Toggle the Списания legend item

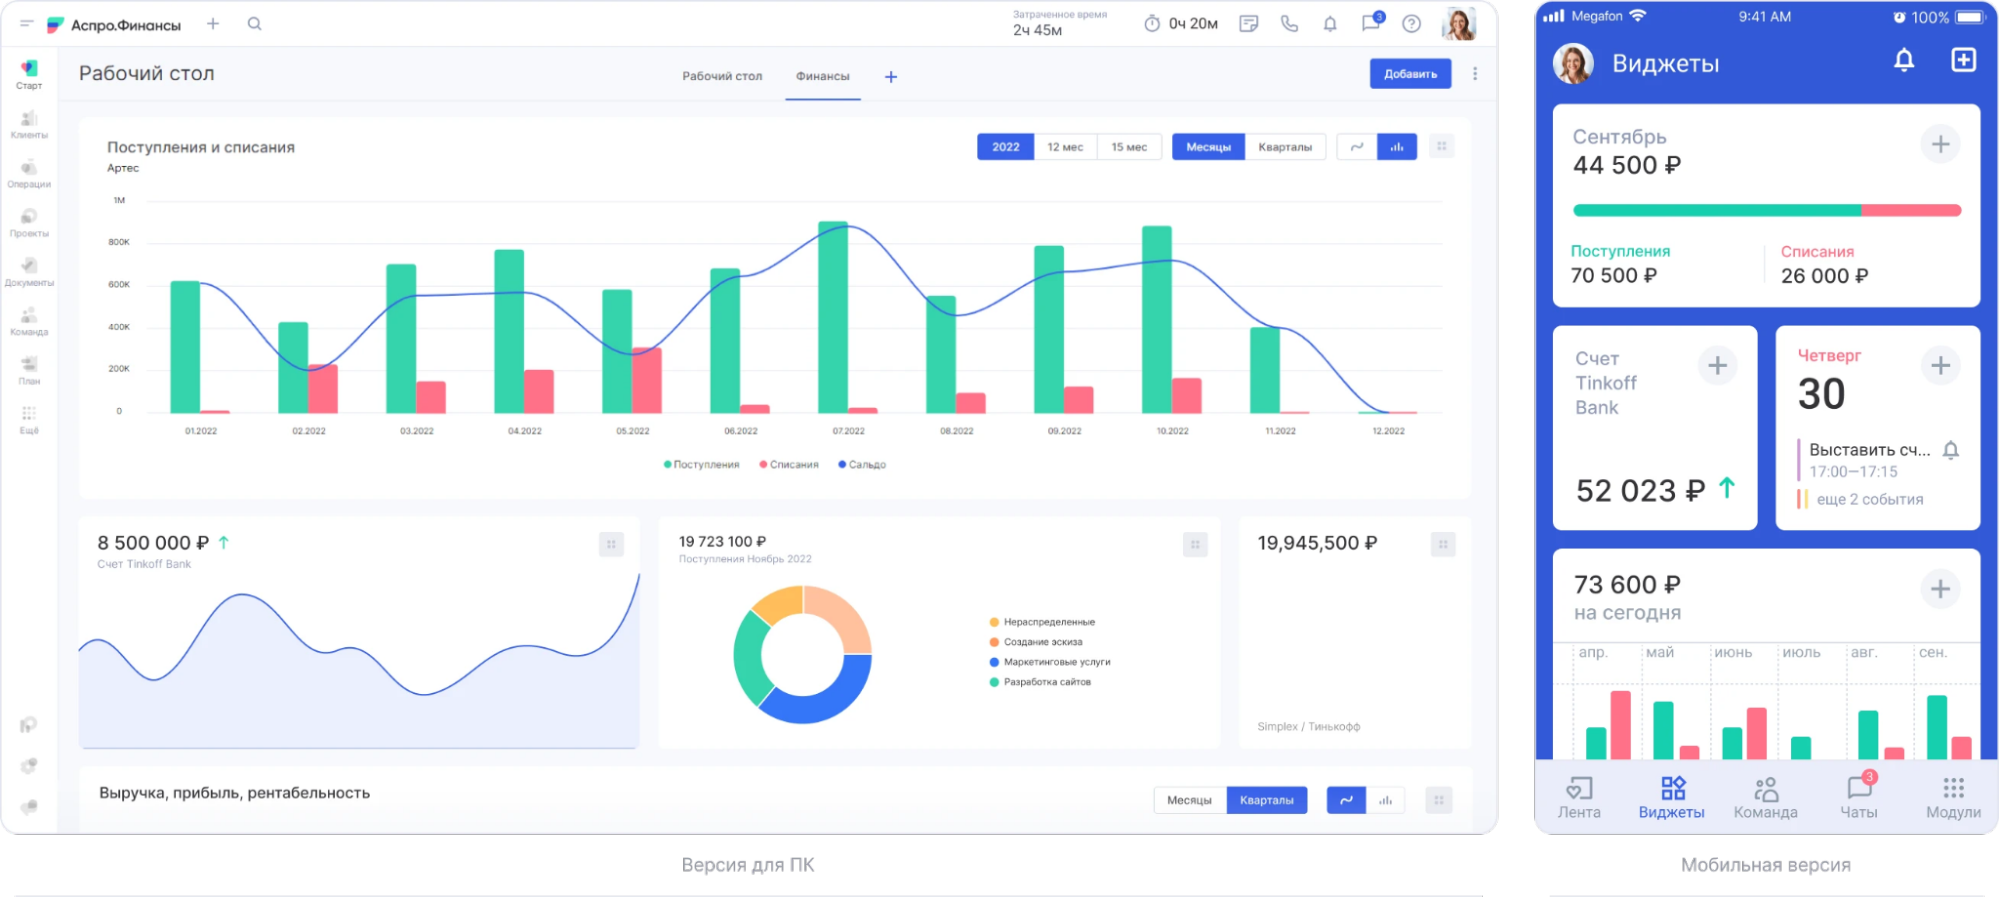point(789,465)
